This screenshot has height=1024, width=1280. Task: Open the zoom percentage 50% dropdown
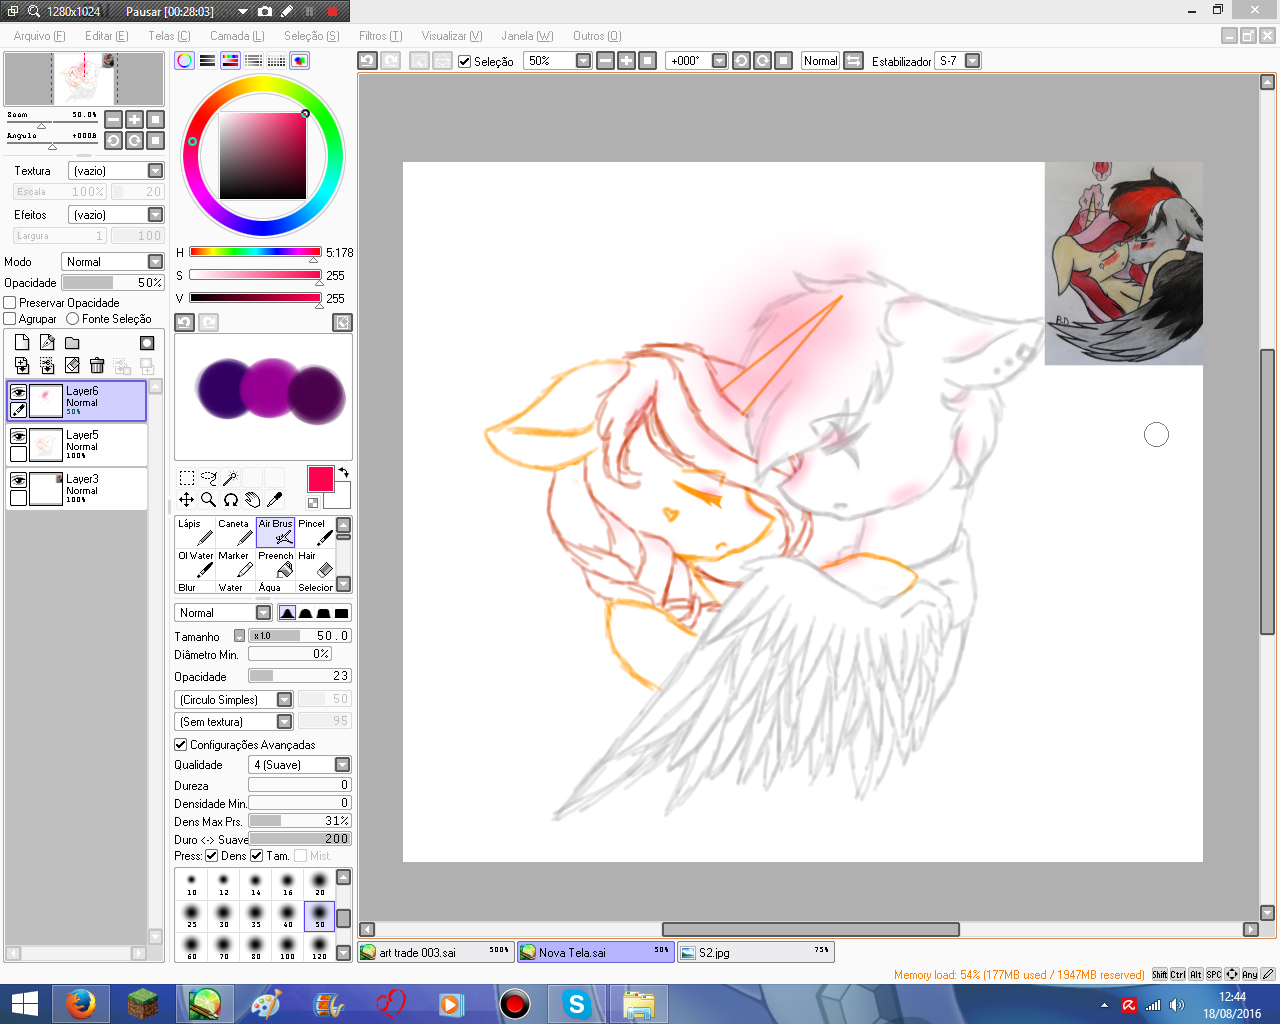tap(558, 60)
